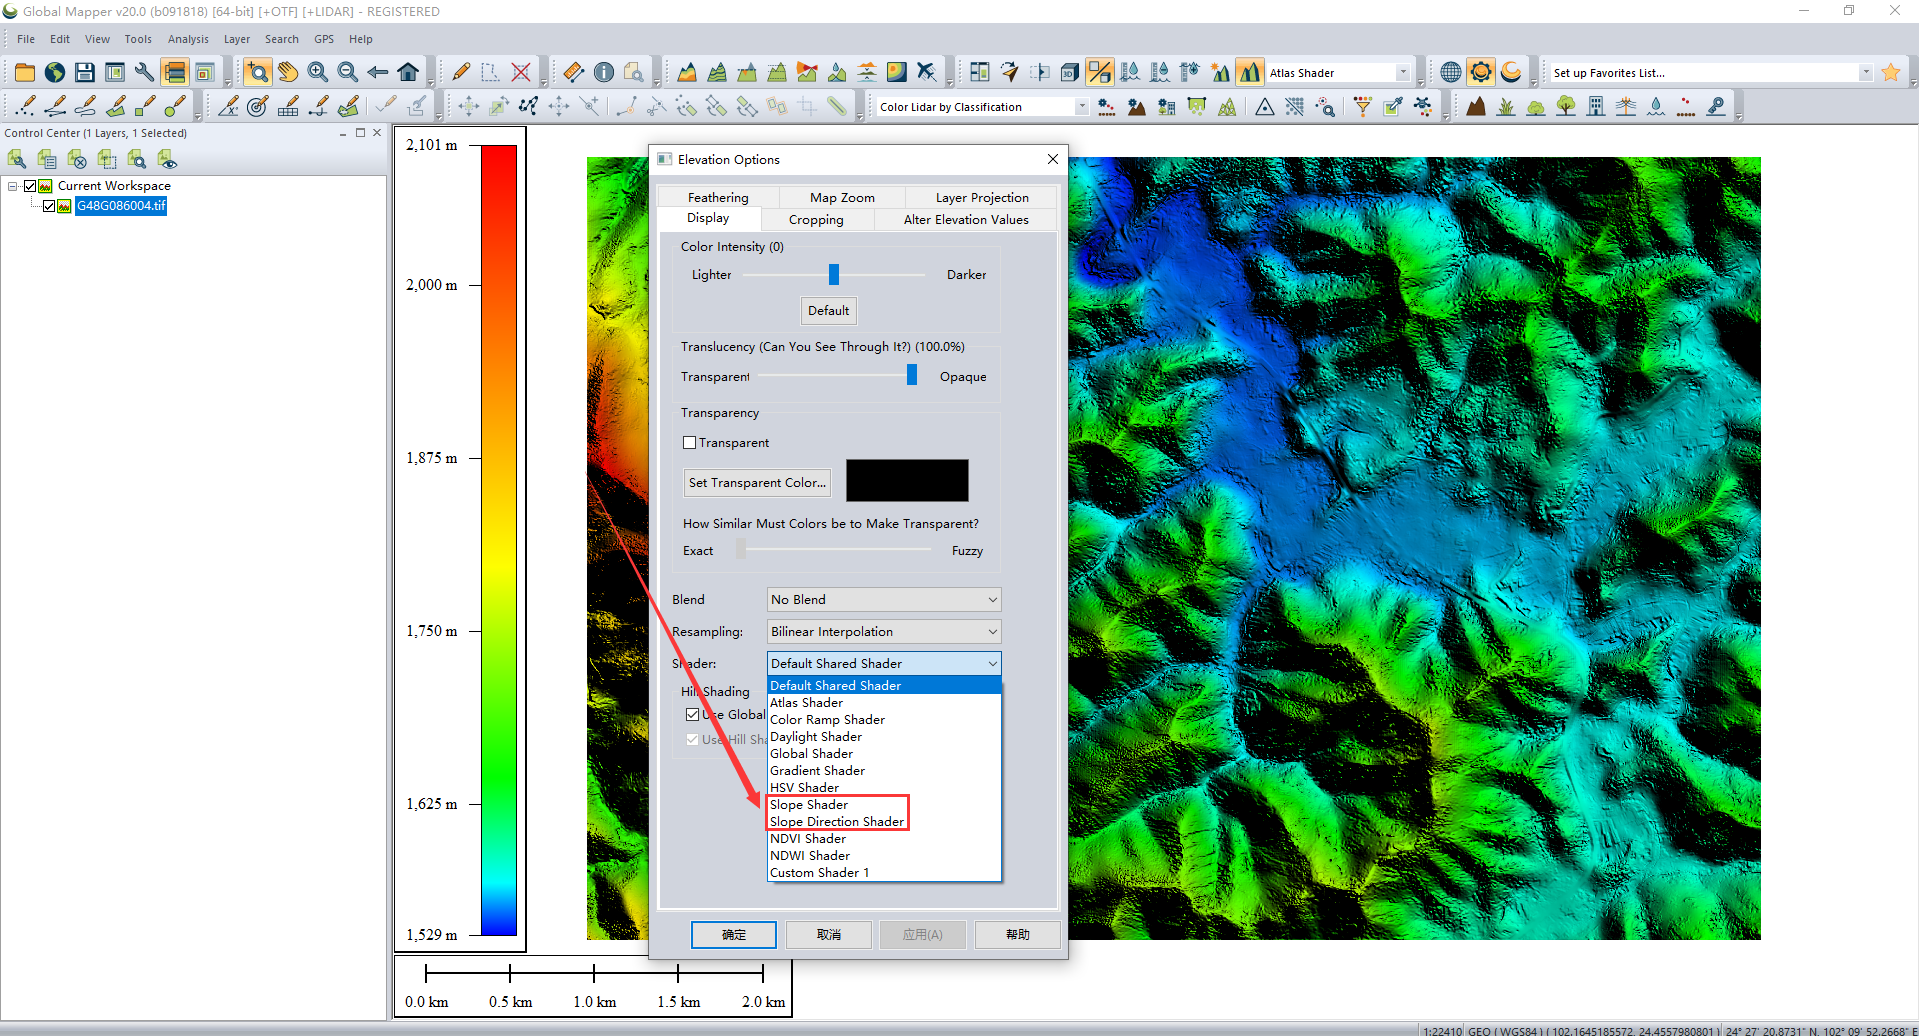Cancel with the 取消 button
Viewport: 1919px width, 1036px height.
click(829, 935)
